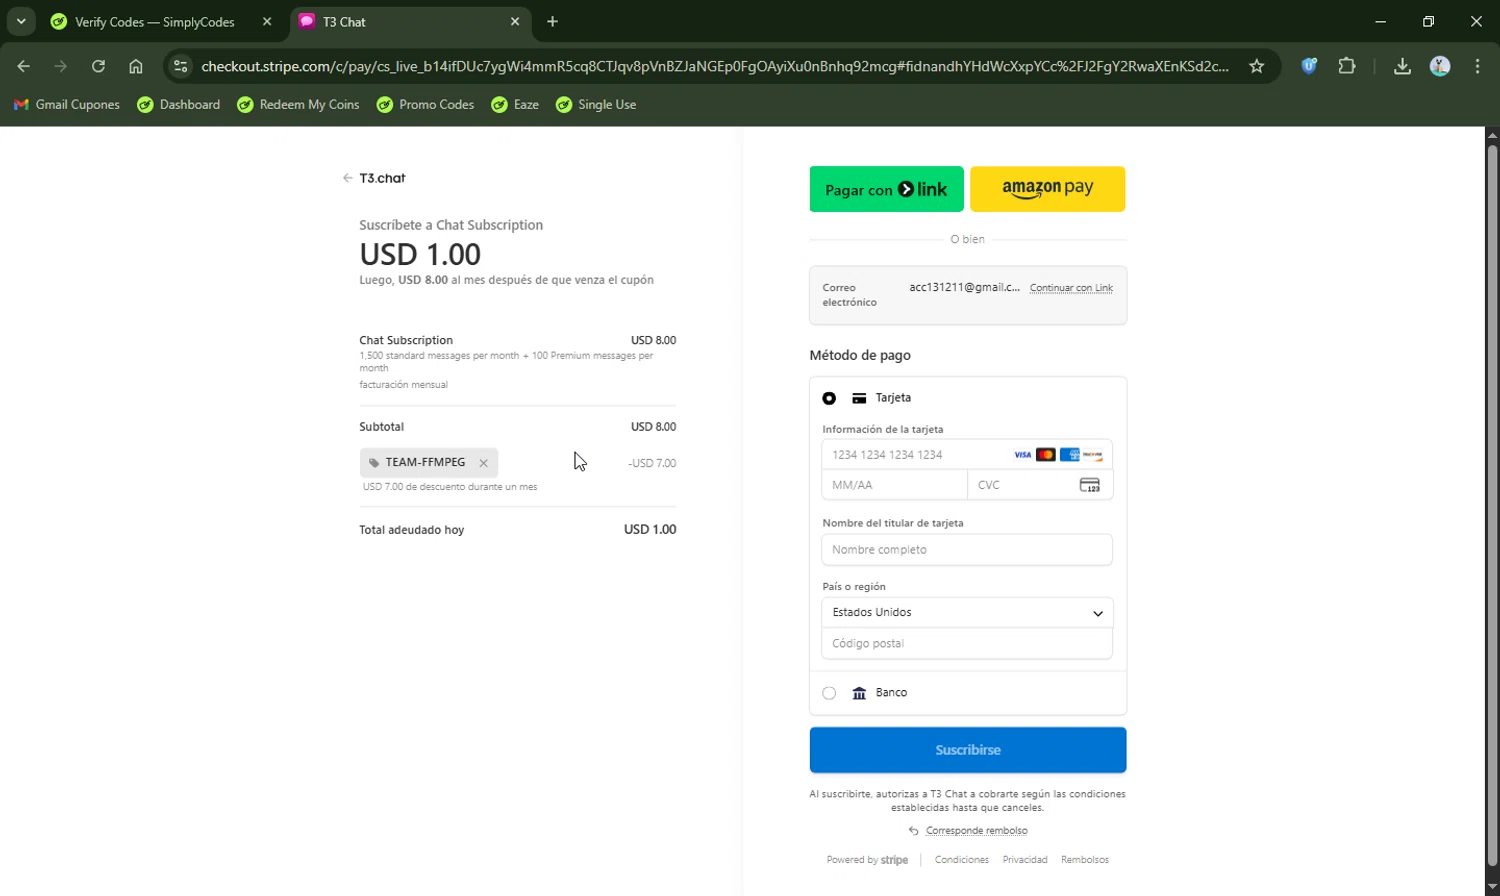Click the Total adeudado hoy label

(412, 530)
